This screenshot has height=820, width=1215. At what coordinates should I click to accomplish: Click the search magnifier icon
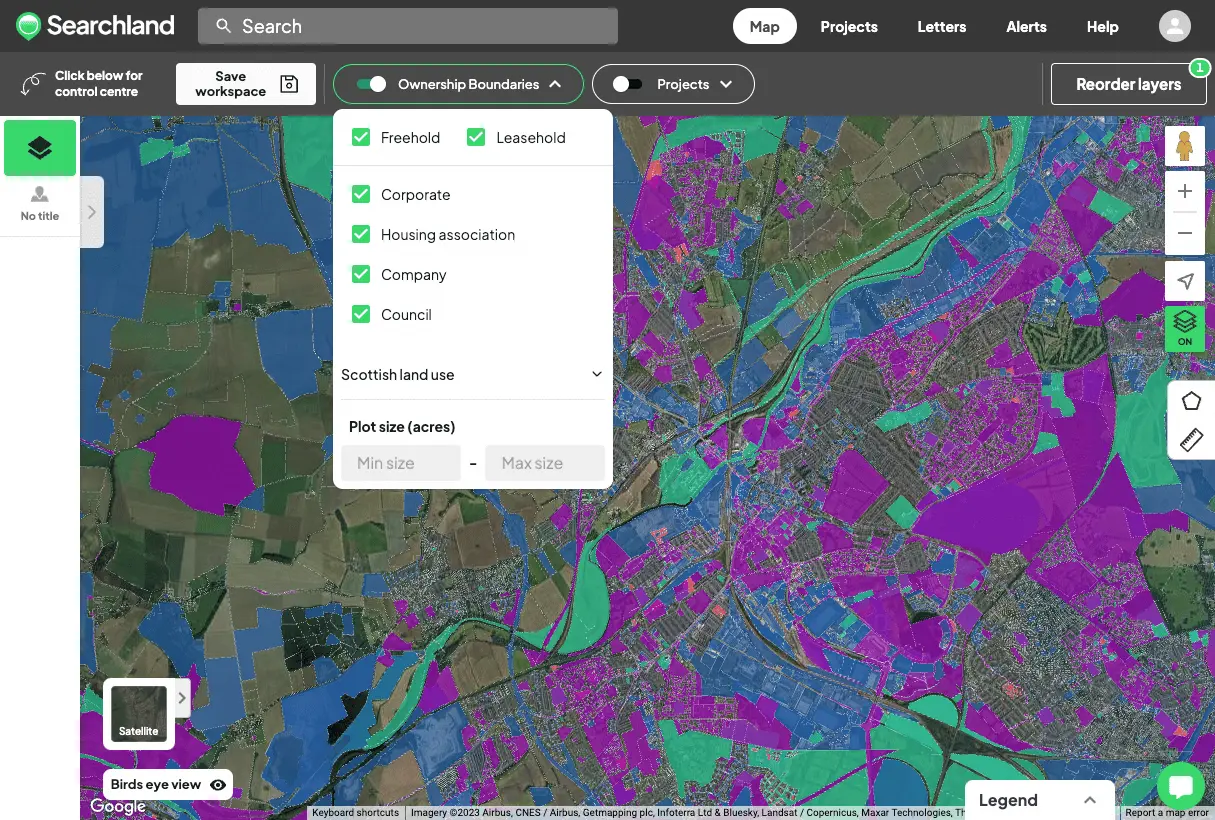[x=224, y=26]
